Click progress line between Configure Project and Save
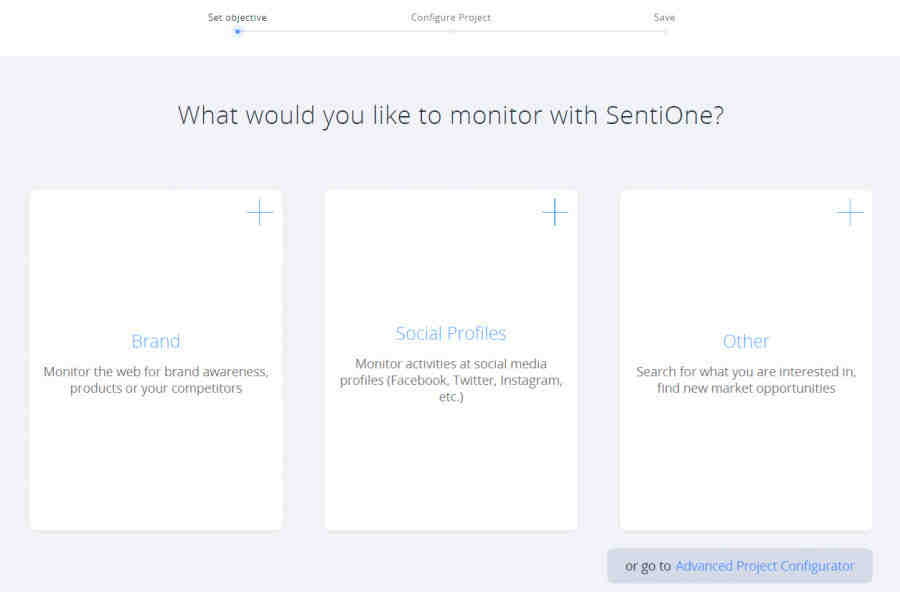This screenshot has width=900, height=592. (558, 31)
